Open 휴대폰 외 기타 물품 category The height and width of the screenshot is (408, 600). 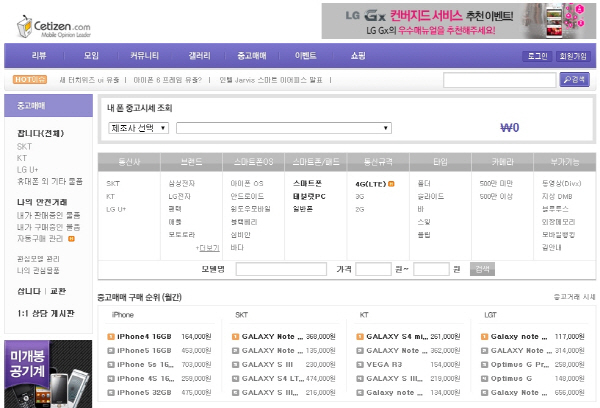50,181
